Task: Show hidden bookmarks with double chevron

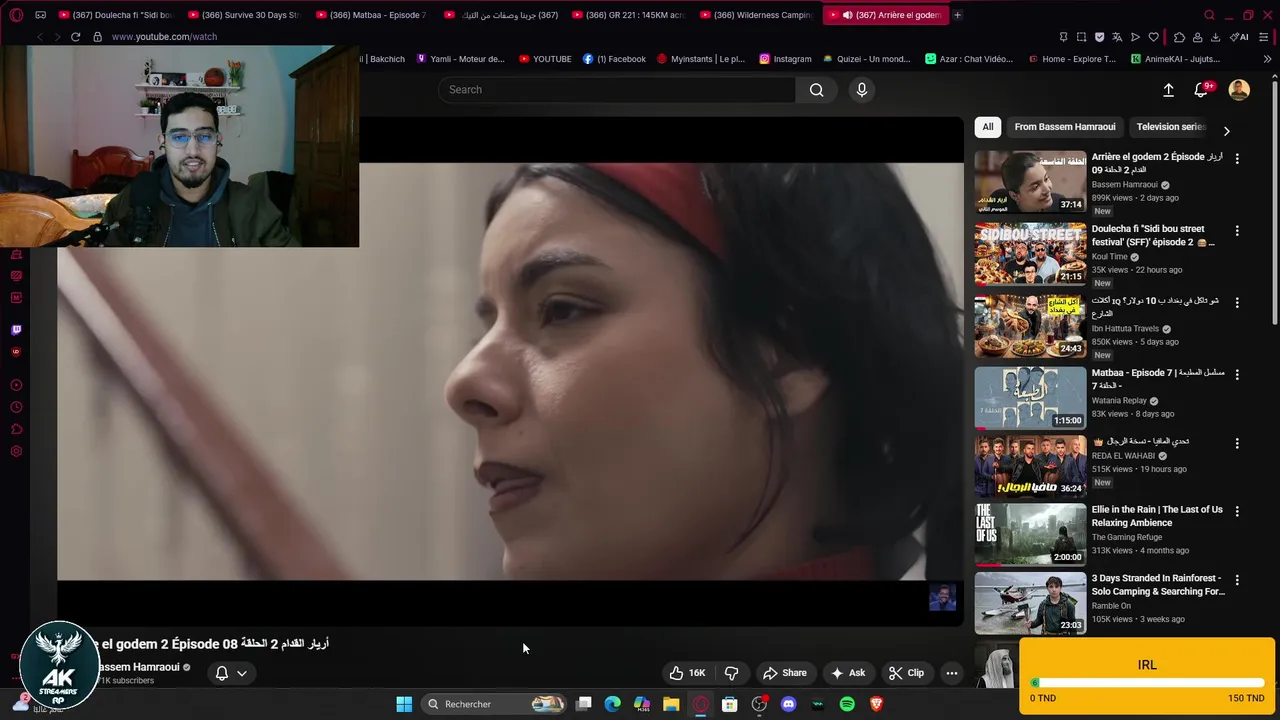Action: [x=1268, y=59]
